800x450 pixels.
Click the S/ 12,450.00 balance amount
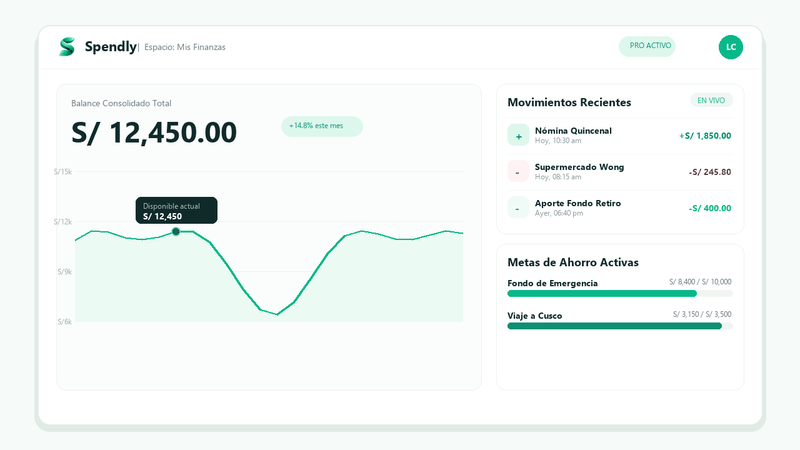[154, 133]
